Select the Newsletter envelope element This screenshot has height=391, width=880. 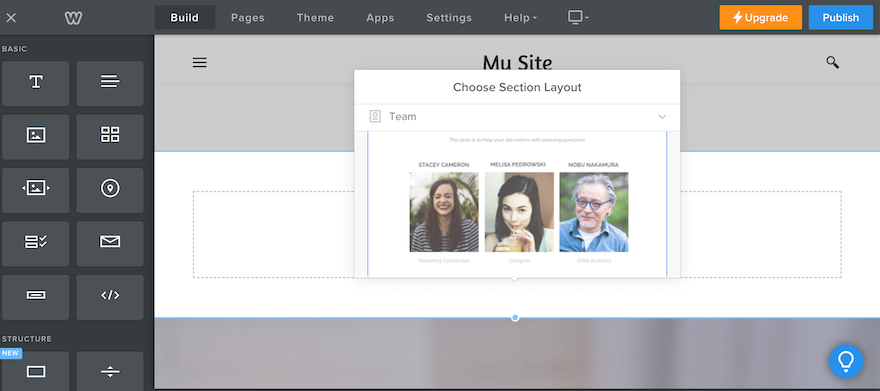pos(110,243)
